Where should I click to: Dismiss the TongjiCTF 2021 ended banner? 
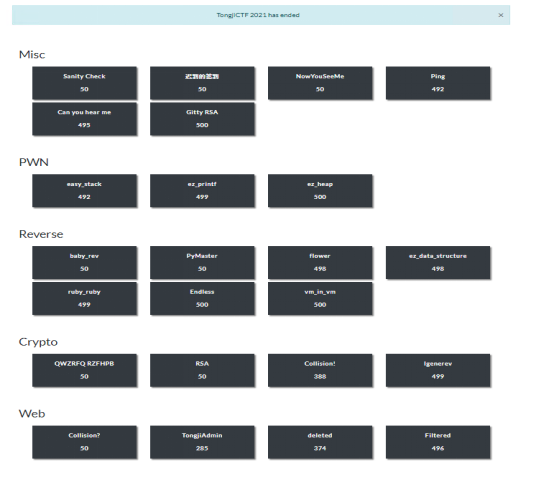point(501,15)
